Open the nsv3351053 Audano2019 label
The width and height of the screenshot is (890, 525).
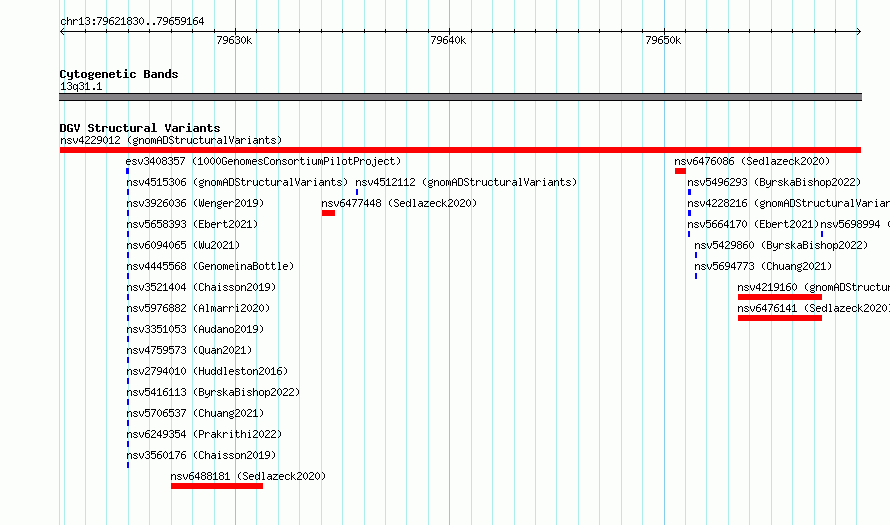(195, 329)
